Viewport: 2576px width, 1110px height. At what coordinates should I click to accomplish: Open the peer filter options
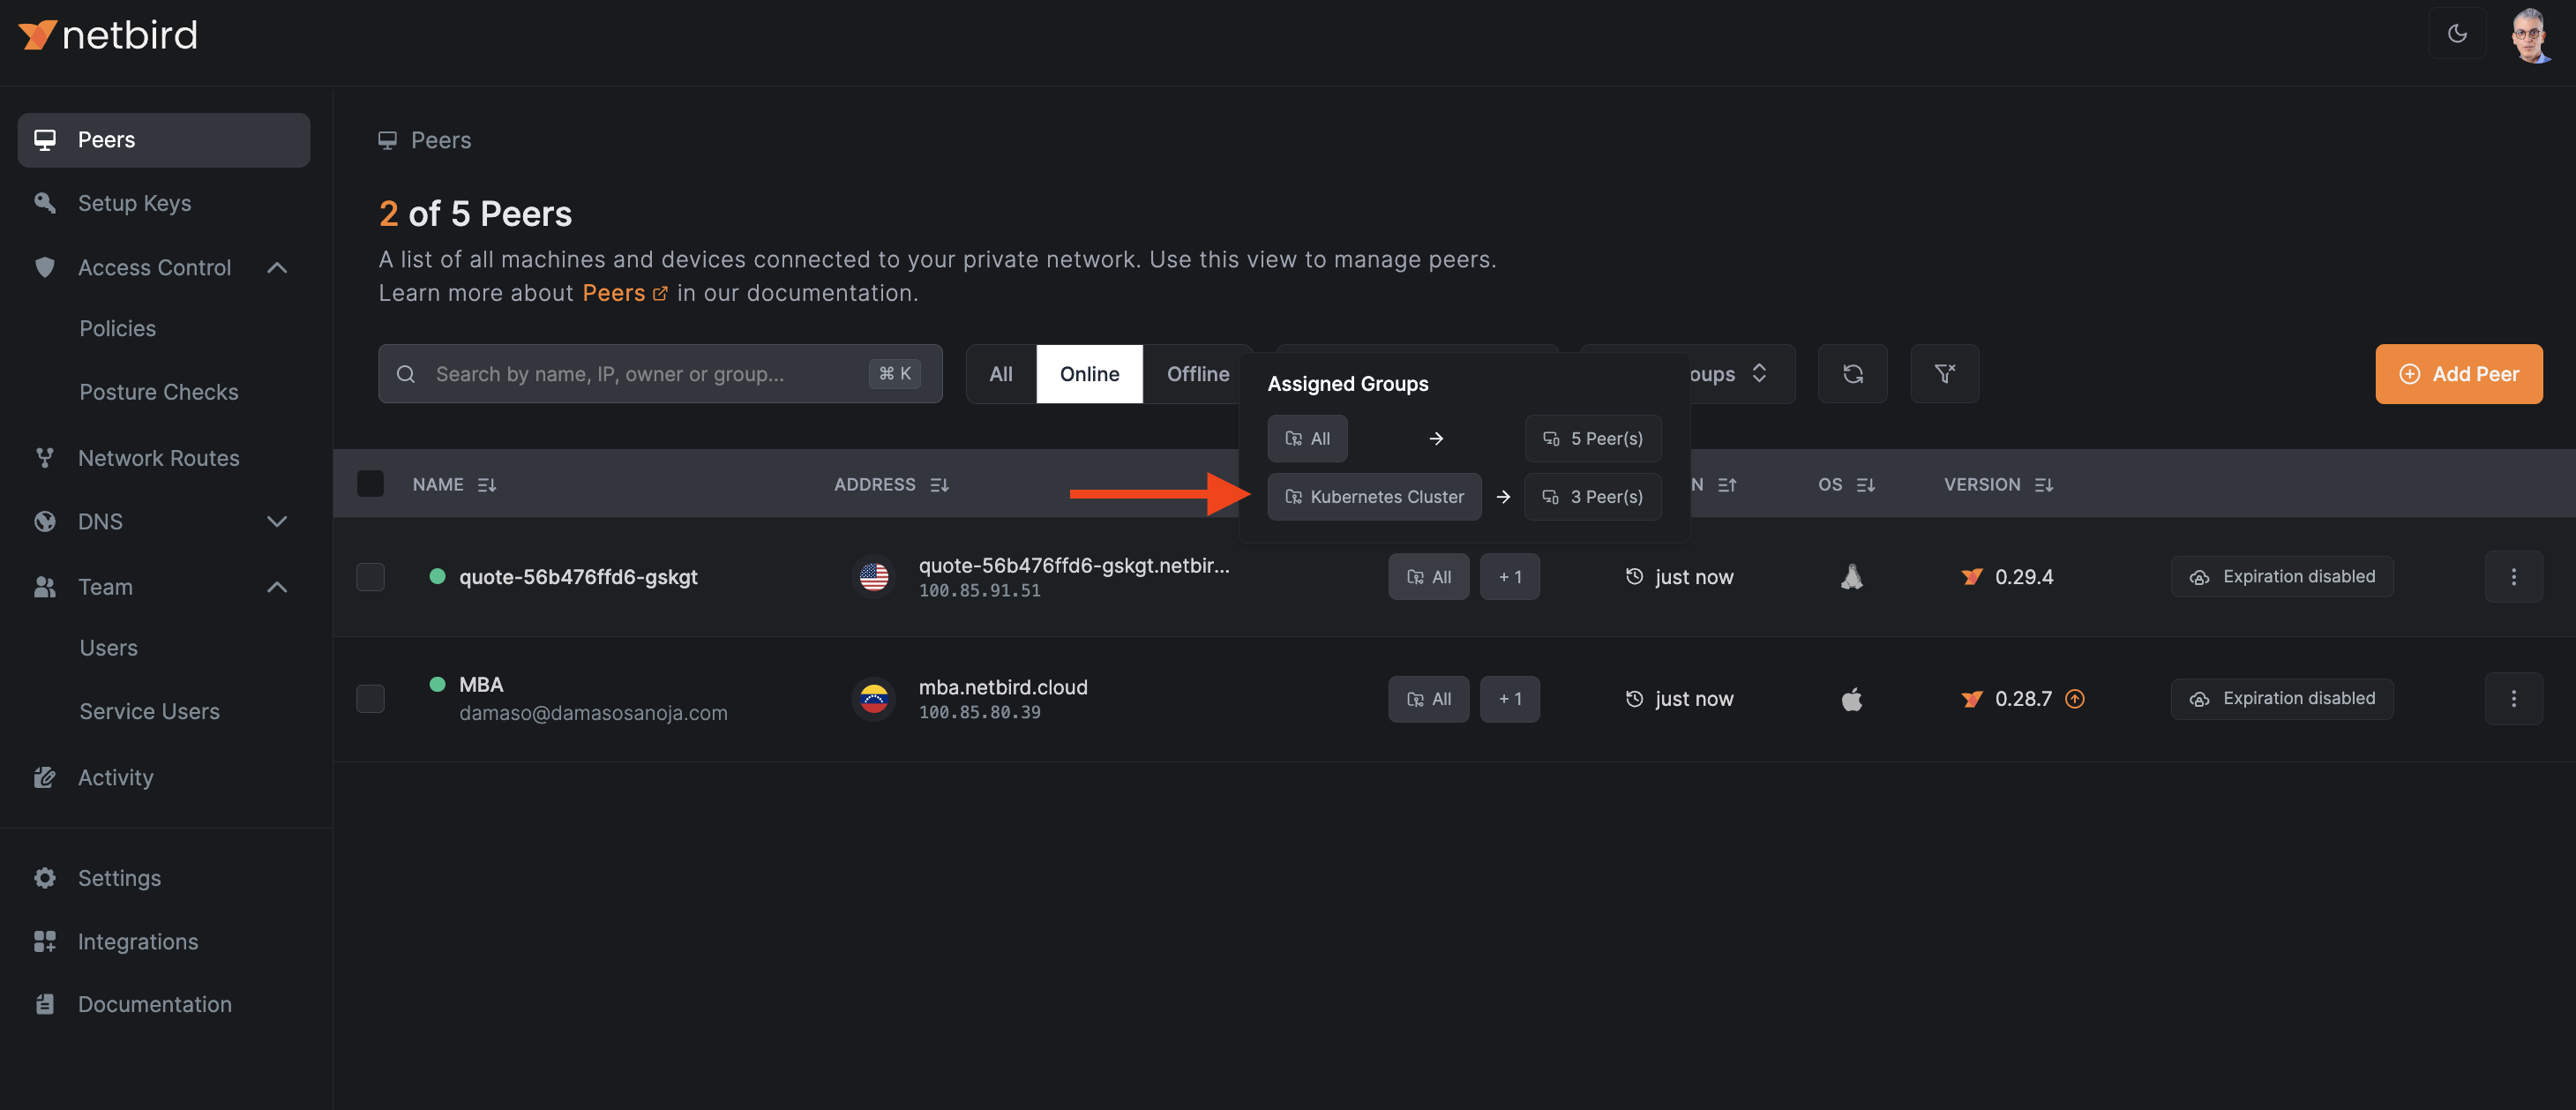click(1944, 373)
